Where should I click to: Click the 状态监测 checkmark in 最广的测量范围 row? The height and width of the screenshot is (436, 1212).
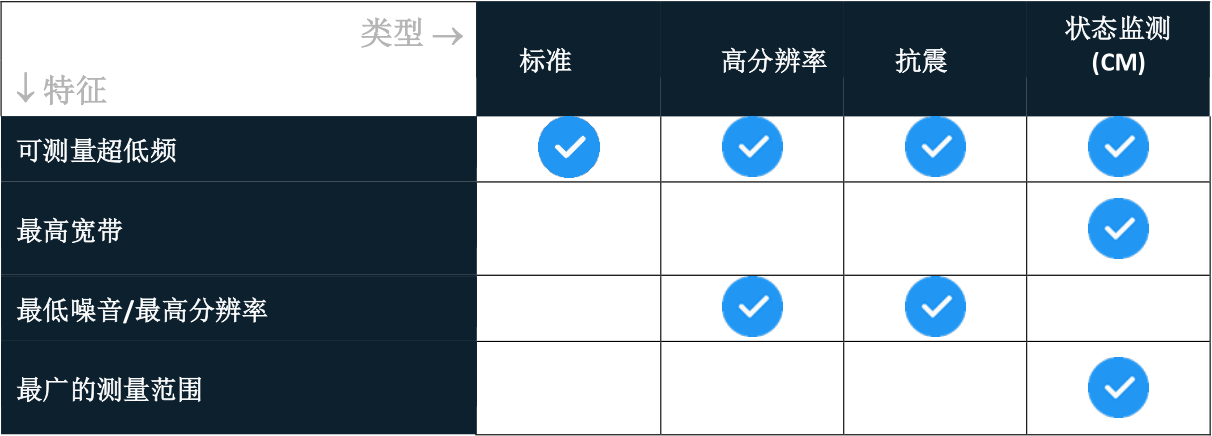pyautogui.click(x=1118, y=388)
